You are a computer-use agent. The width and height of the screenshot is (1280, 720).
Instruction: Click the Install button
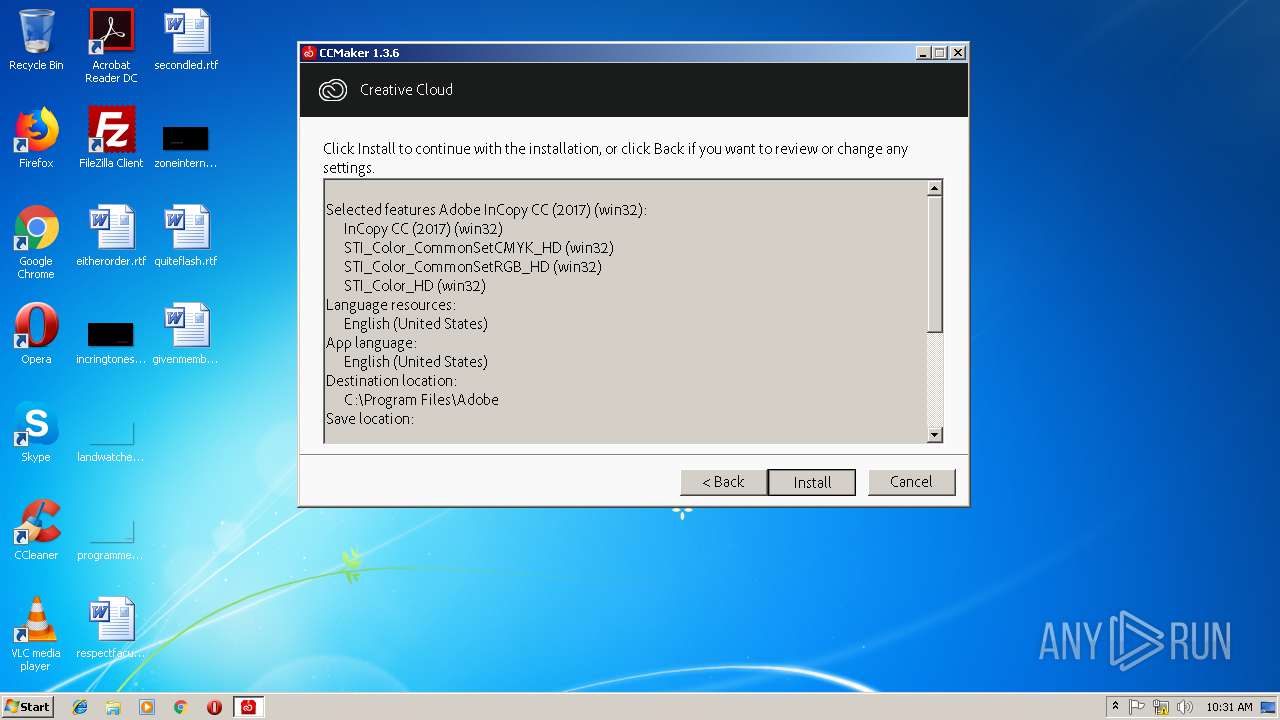pyautogui.click(x=811, y=482)
